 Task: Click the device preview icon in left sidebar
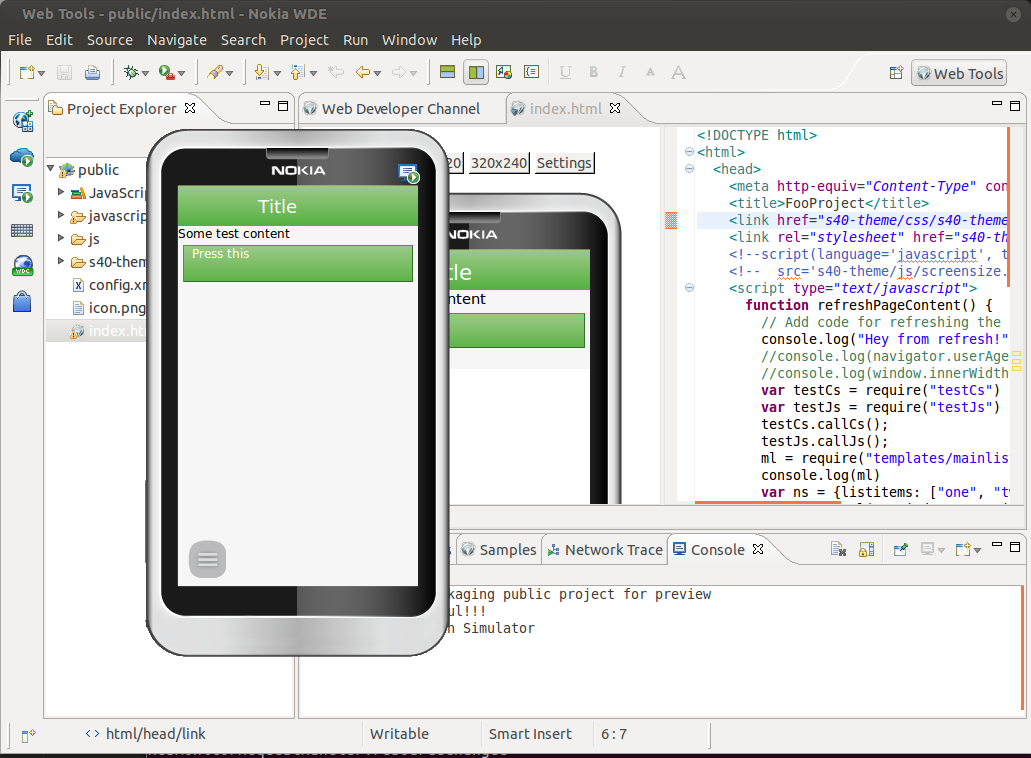click(22, 193)
